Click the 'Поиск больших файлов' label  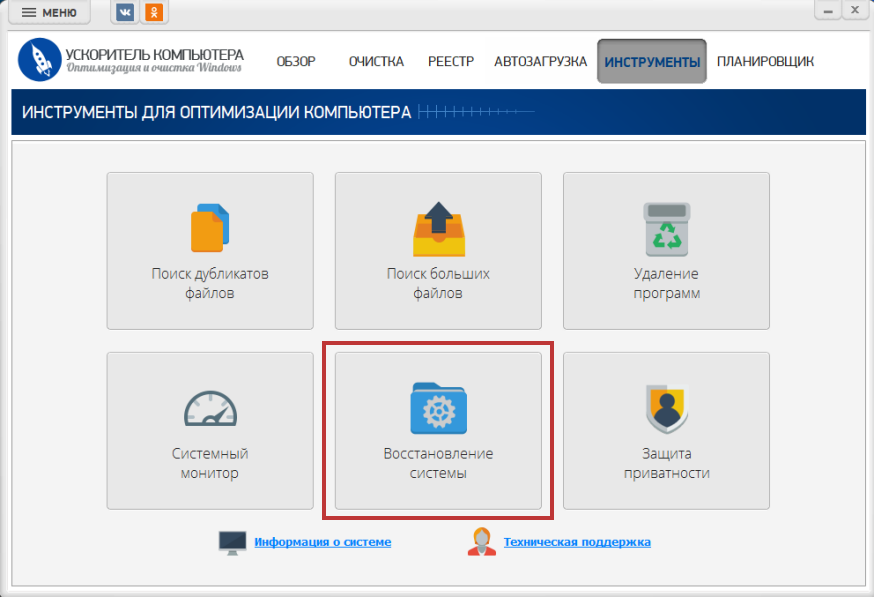click(x=438, y=283)
